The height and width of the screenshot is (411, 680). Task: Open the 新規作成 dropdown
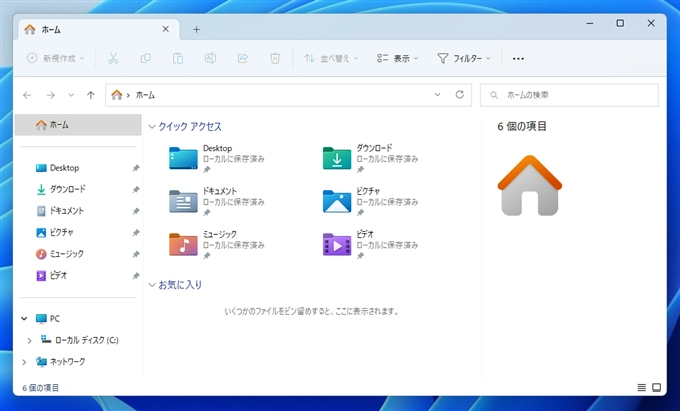pos(56,58)
